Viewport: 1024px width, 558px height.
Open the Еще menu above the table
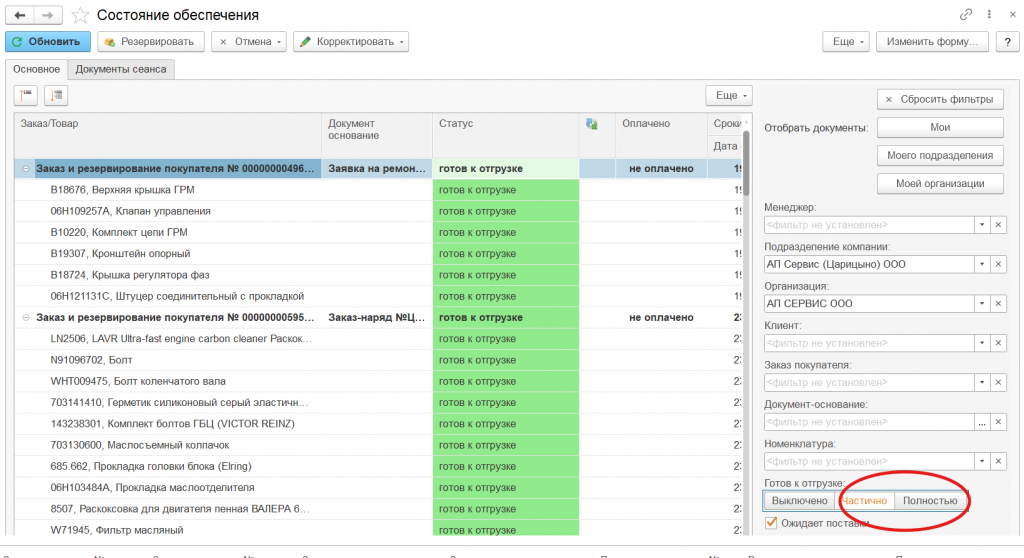click(728, 95)
